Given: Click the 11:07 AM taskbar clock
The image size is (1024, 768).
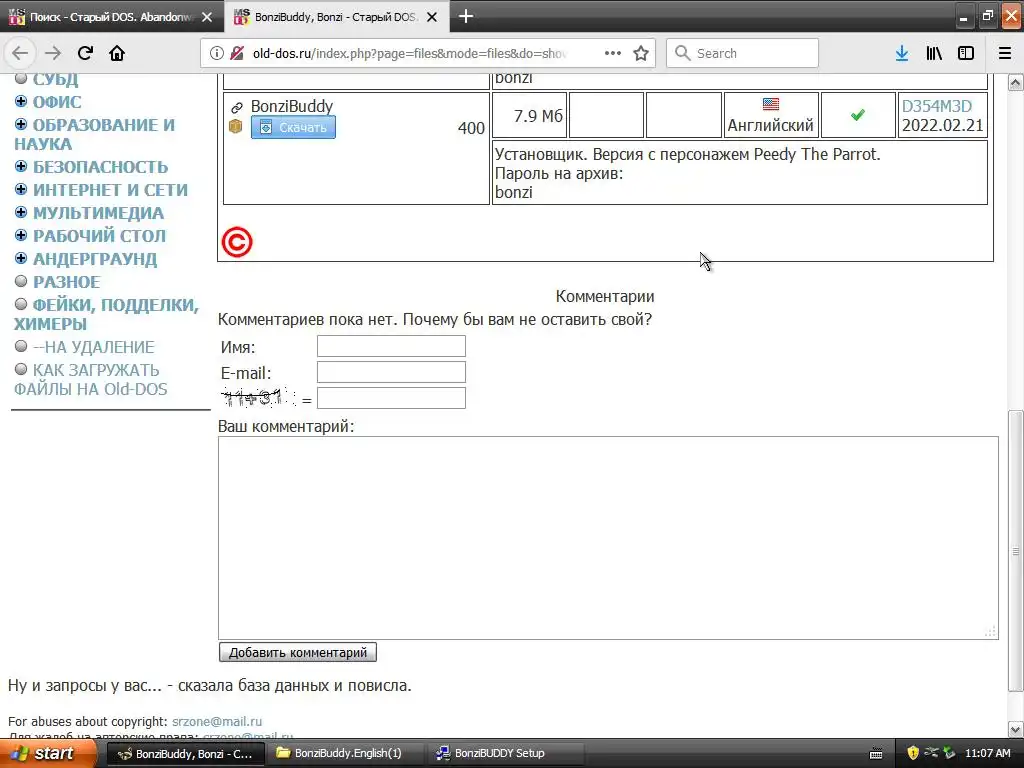Looking at the screenshot, I should [987, 753].
